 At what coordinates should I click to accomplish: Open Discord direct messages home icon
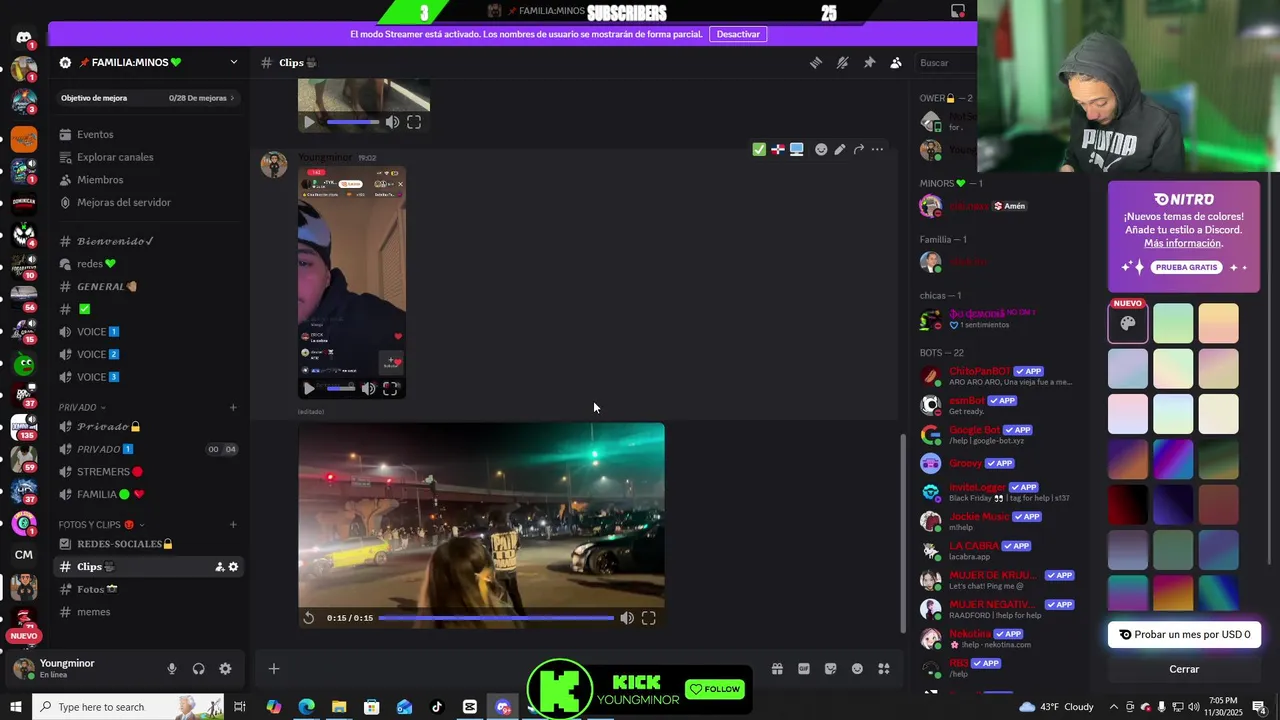[24, 38]
